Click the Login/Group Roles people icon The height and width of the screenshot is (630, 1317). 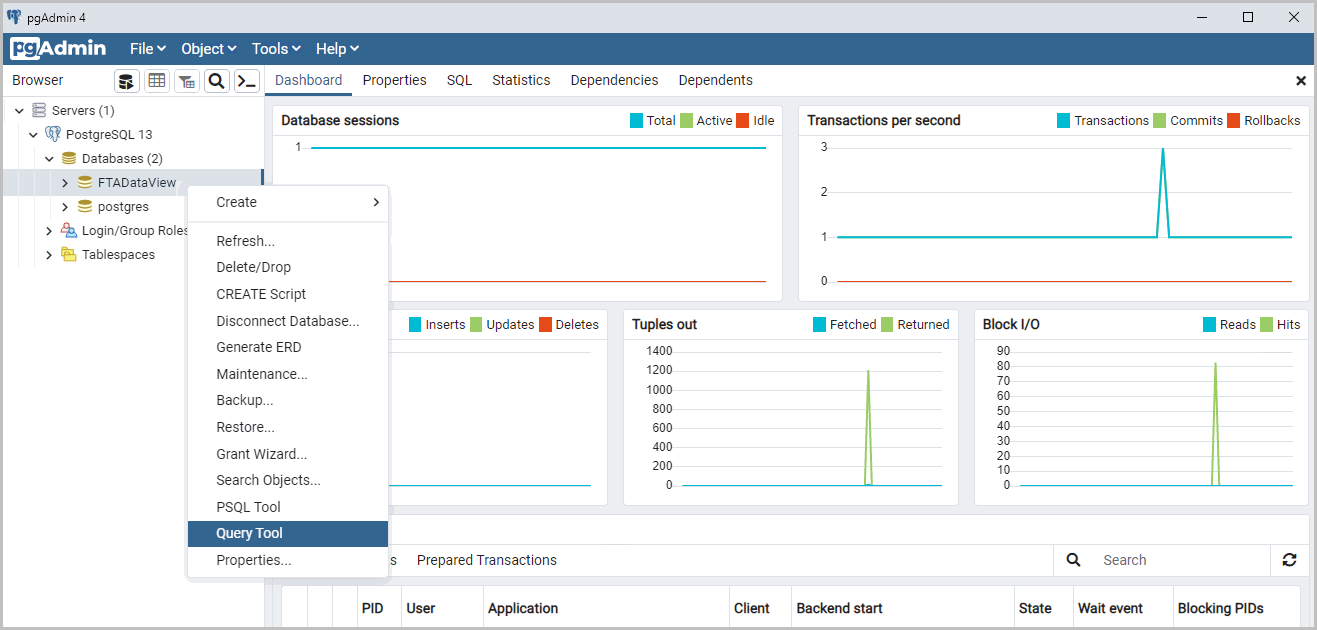point(69,231)
